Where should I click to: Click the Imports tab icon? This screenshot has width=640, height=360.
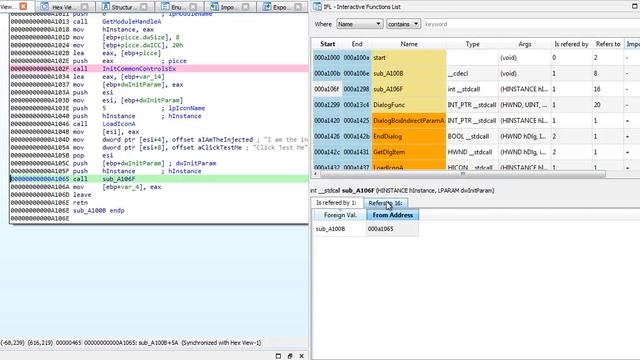(214, 7)
